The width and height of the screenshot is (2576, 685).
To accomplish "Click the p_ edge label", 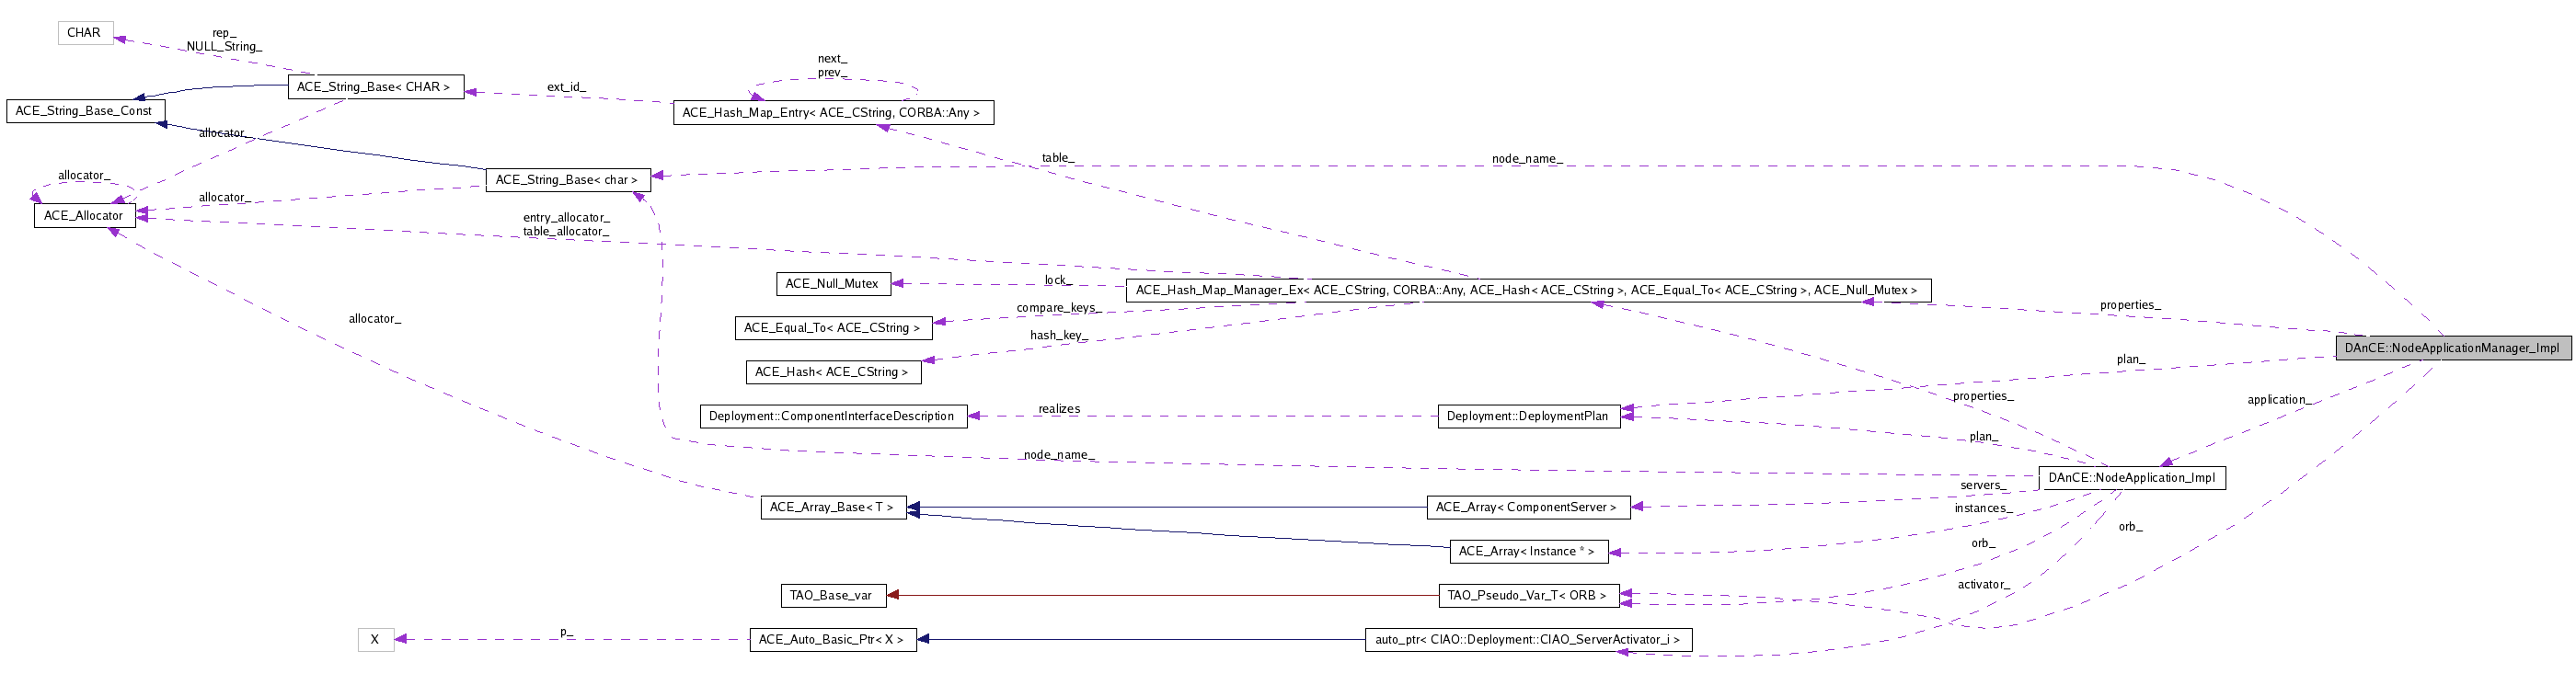I will tap(567, 632).
